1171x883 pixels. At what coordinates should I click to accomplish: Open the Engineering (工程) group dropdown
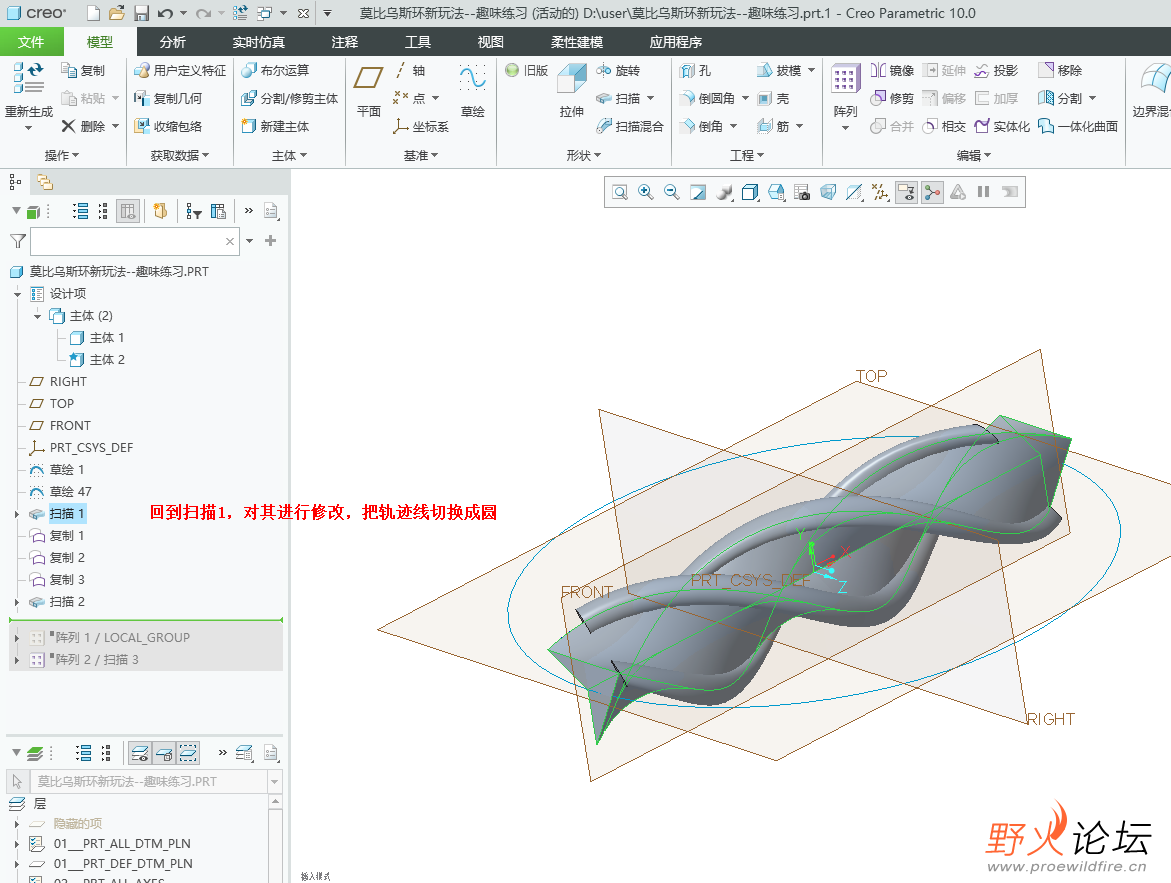pyautogui.click(x=747, y=155)
